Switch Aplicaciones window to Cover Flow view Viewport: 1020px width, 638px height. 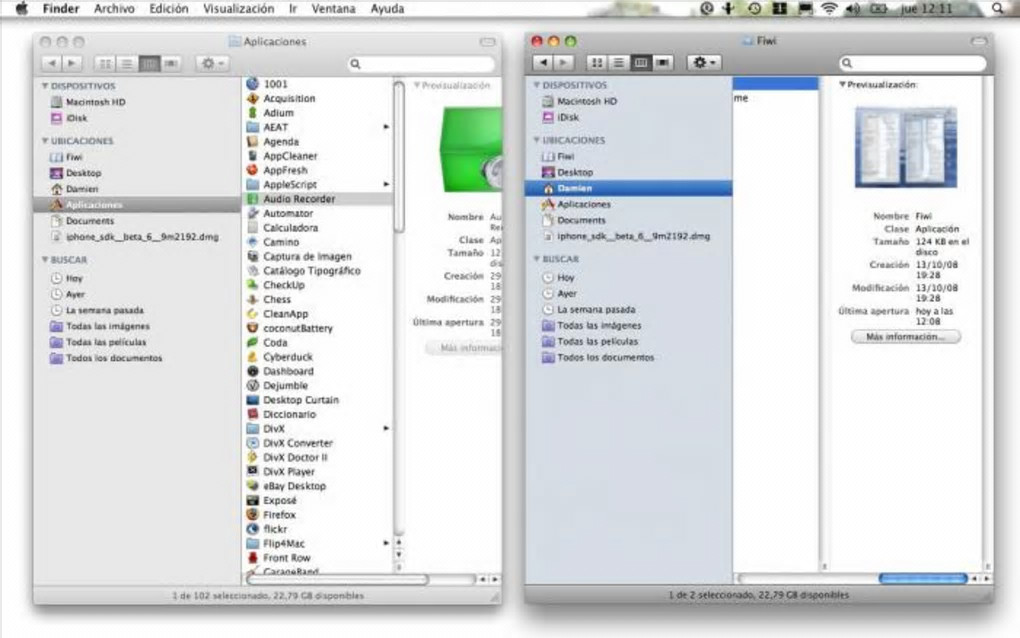pos(171,63)
